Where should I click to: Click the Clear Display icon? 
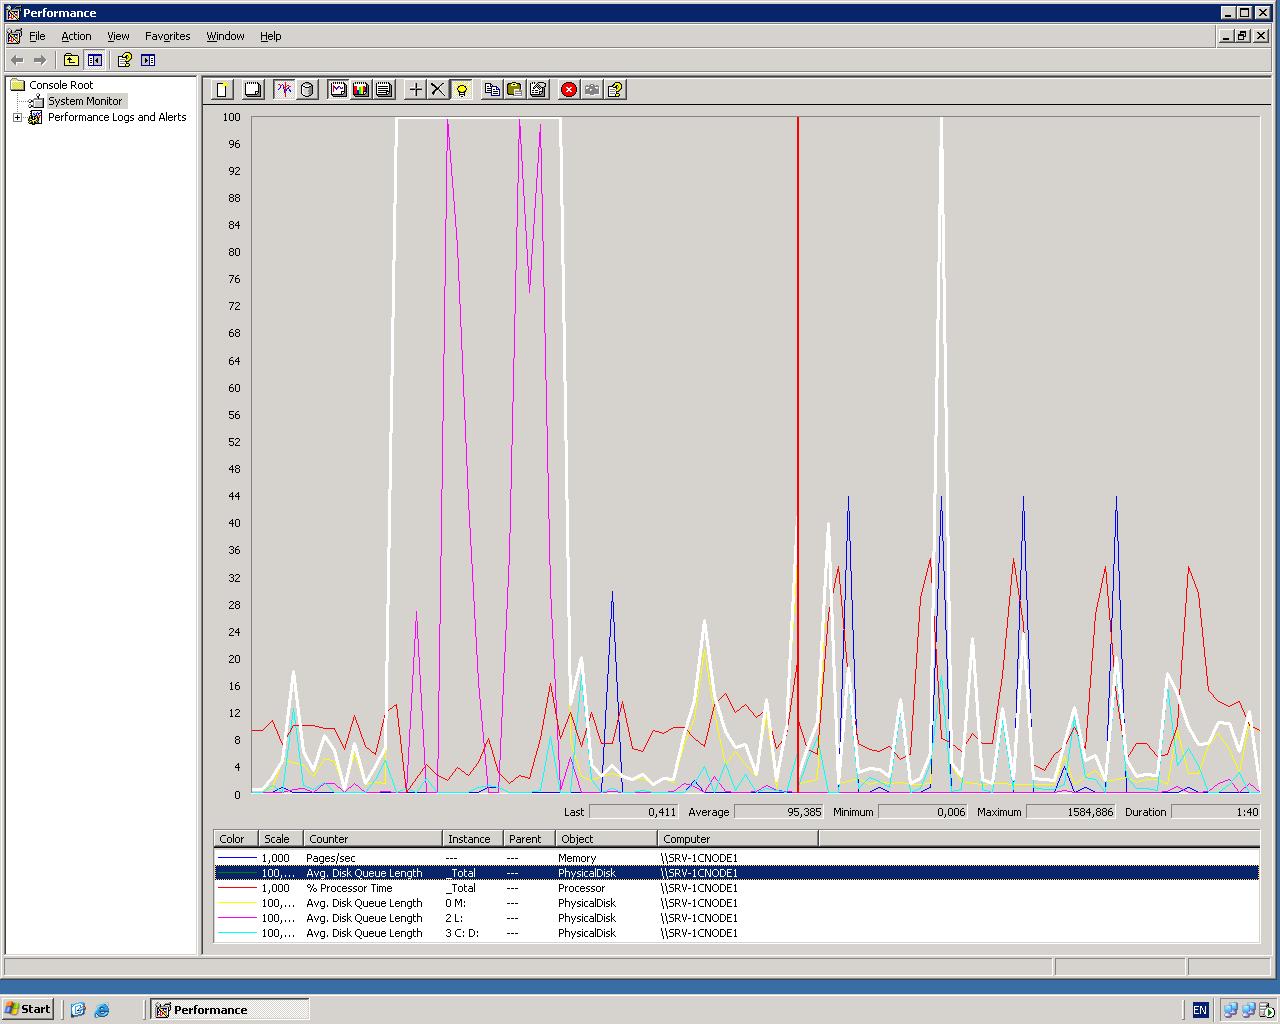pyautogui.click(x=253, y=90)
